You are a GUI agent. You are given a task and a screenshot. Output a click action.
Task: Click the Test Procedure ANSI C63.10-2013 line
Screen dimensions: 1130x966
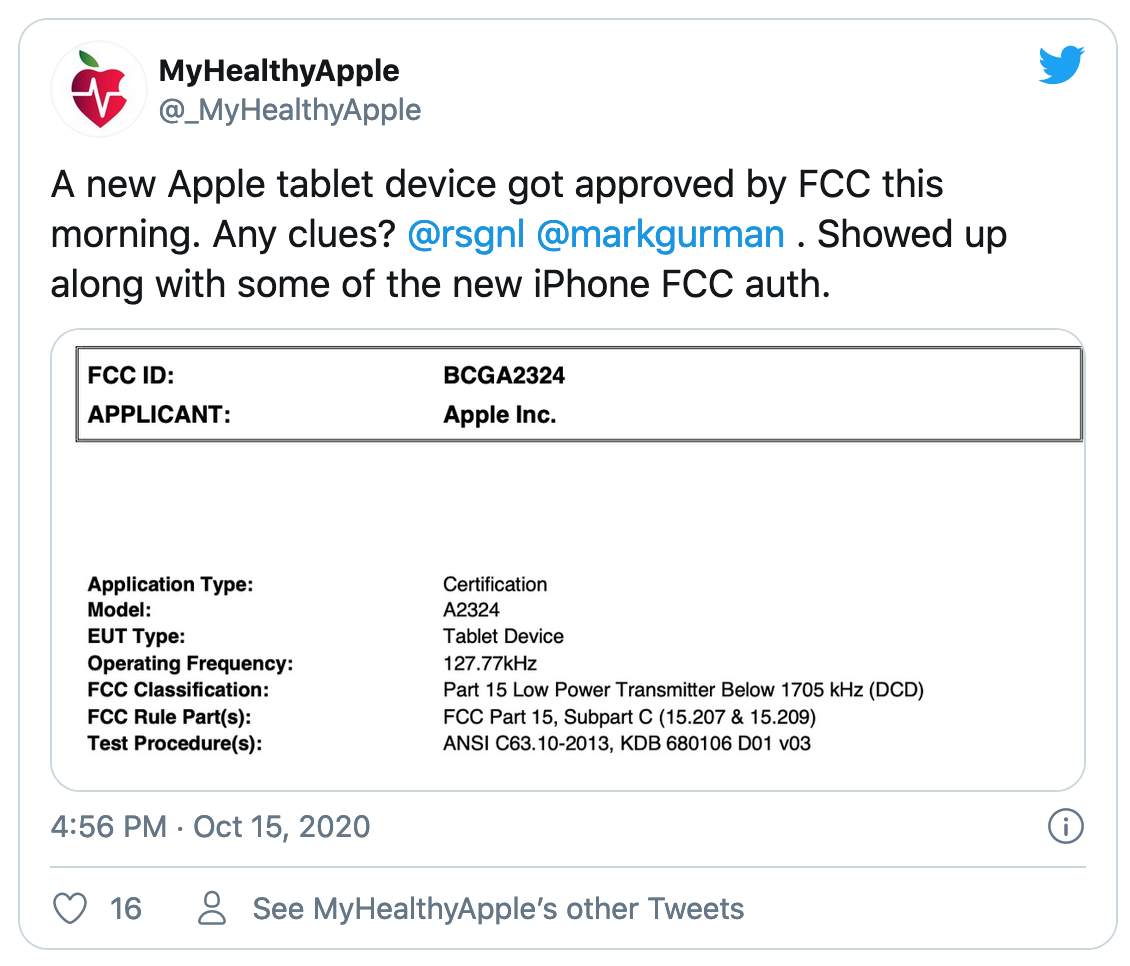pyautogui.click(x=449, y=743)
